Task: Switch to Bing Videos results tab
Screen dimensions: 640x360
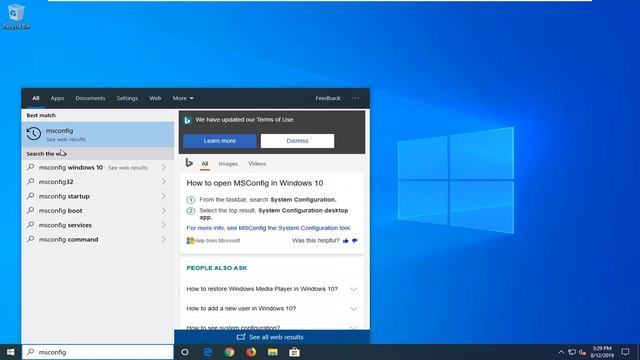Action: [257, 164]
